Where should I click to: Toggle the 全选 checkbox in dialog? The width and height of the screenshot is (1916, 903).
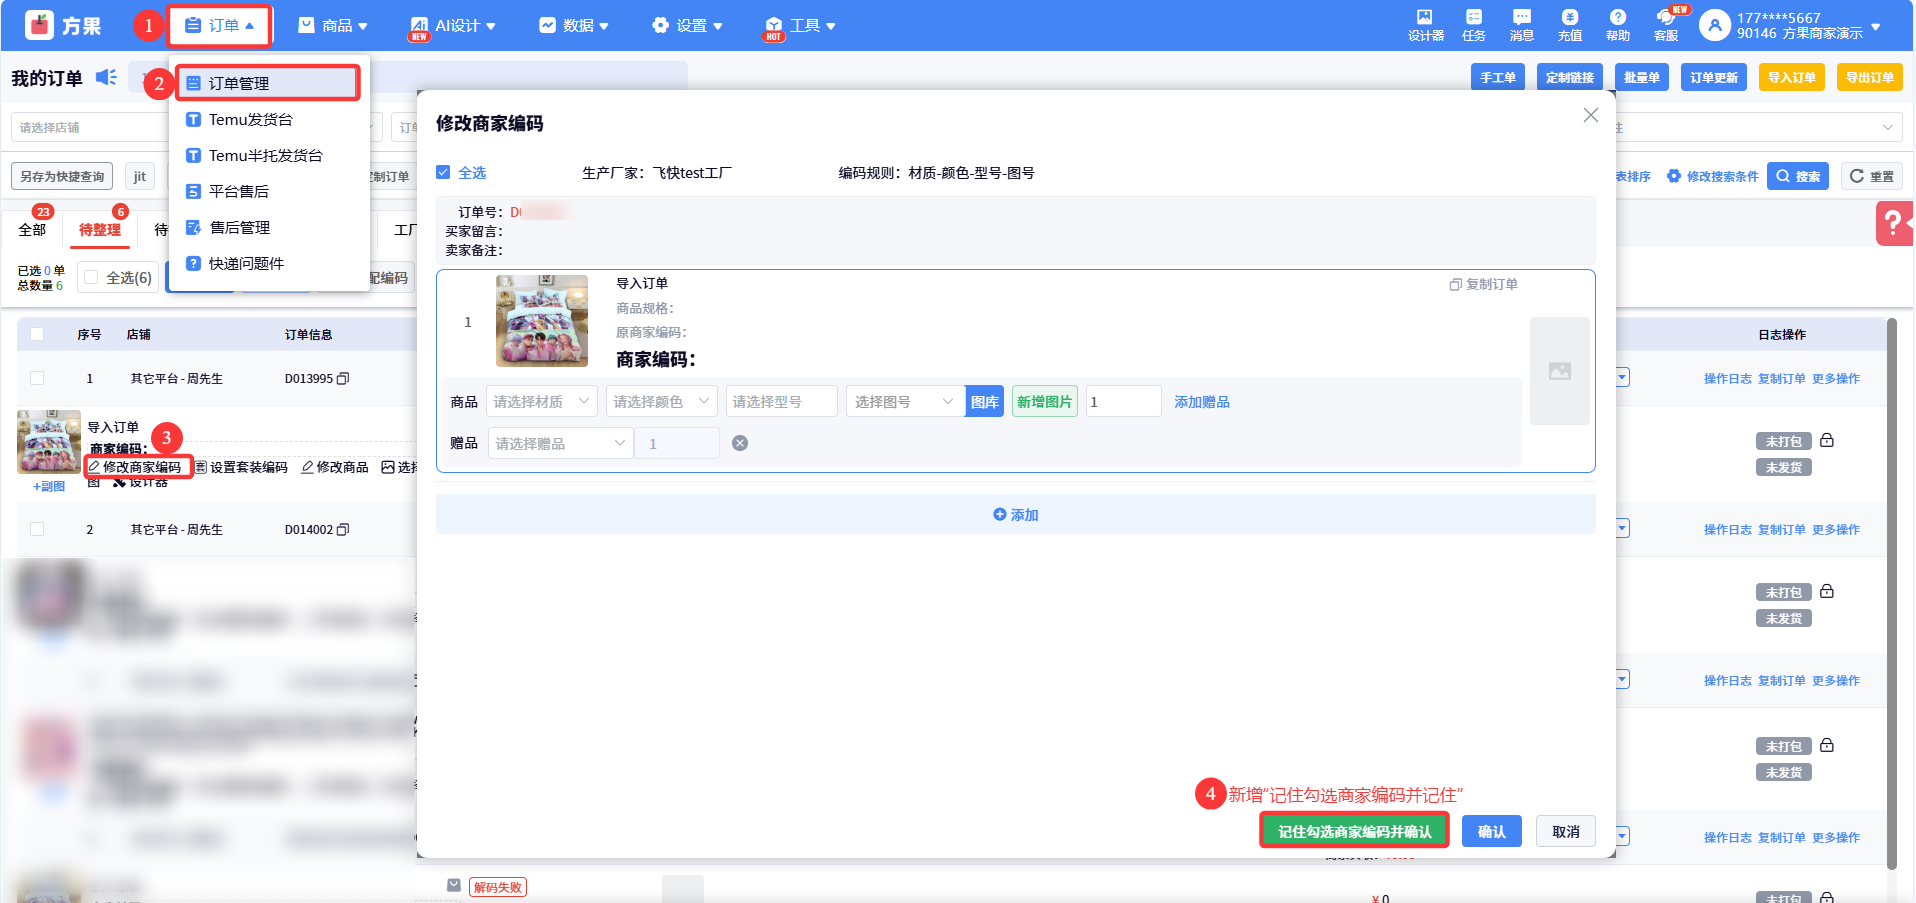(x=443, y=173)
